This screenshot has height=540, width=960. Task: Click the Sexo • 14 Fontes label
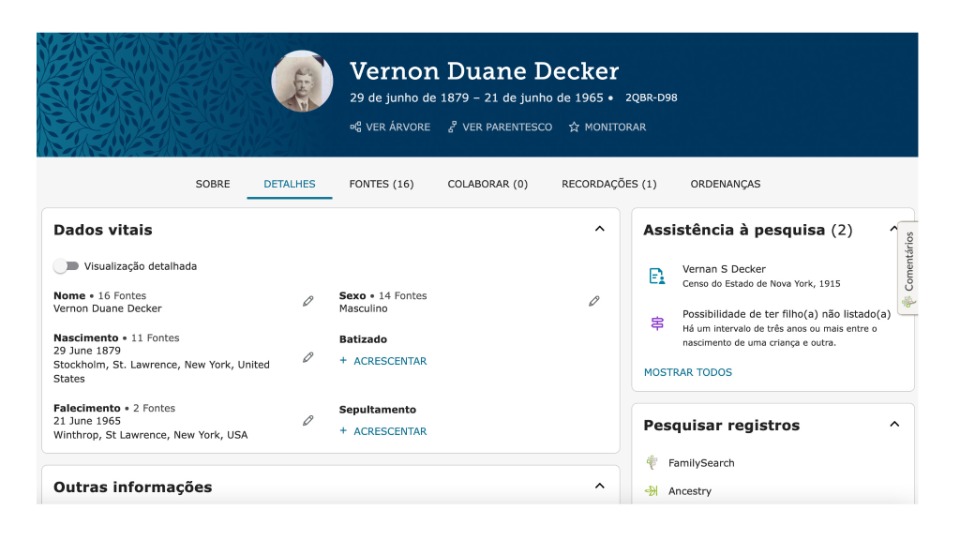click(x=383, y=296)
